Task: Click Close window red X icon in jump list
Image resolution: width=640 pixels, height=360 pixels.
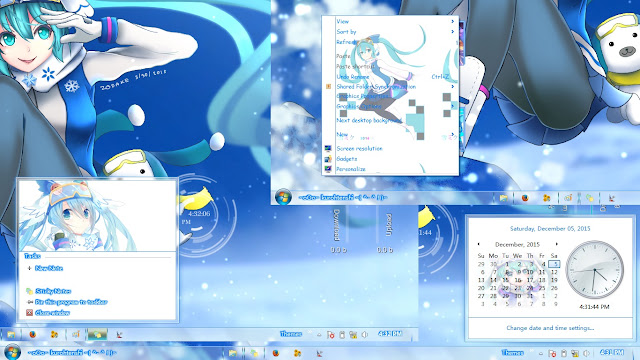Action: coord(29,313)
